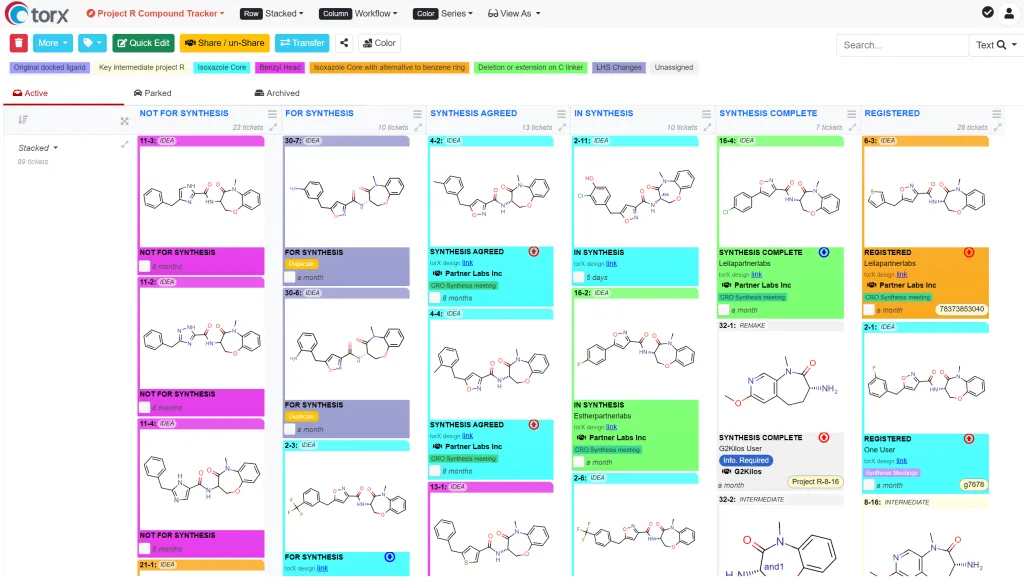Viewport: 1024px width, 581px height.
Task: Tick checkbox on card 30-6
Action: 289,429
